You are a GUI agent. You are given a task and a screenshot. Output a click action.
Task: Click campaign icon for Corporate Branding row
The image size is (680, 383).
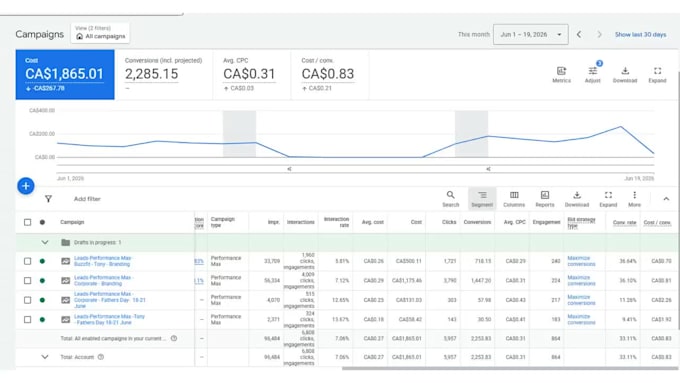click(65, 281)
